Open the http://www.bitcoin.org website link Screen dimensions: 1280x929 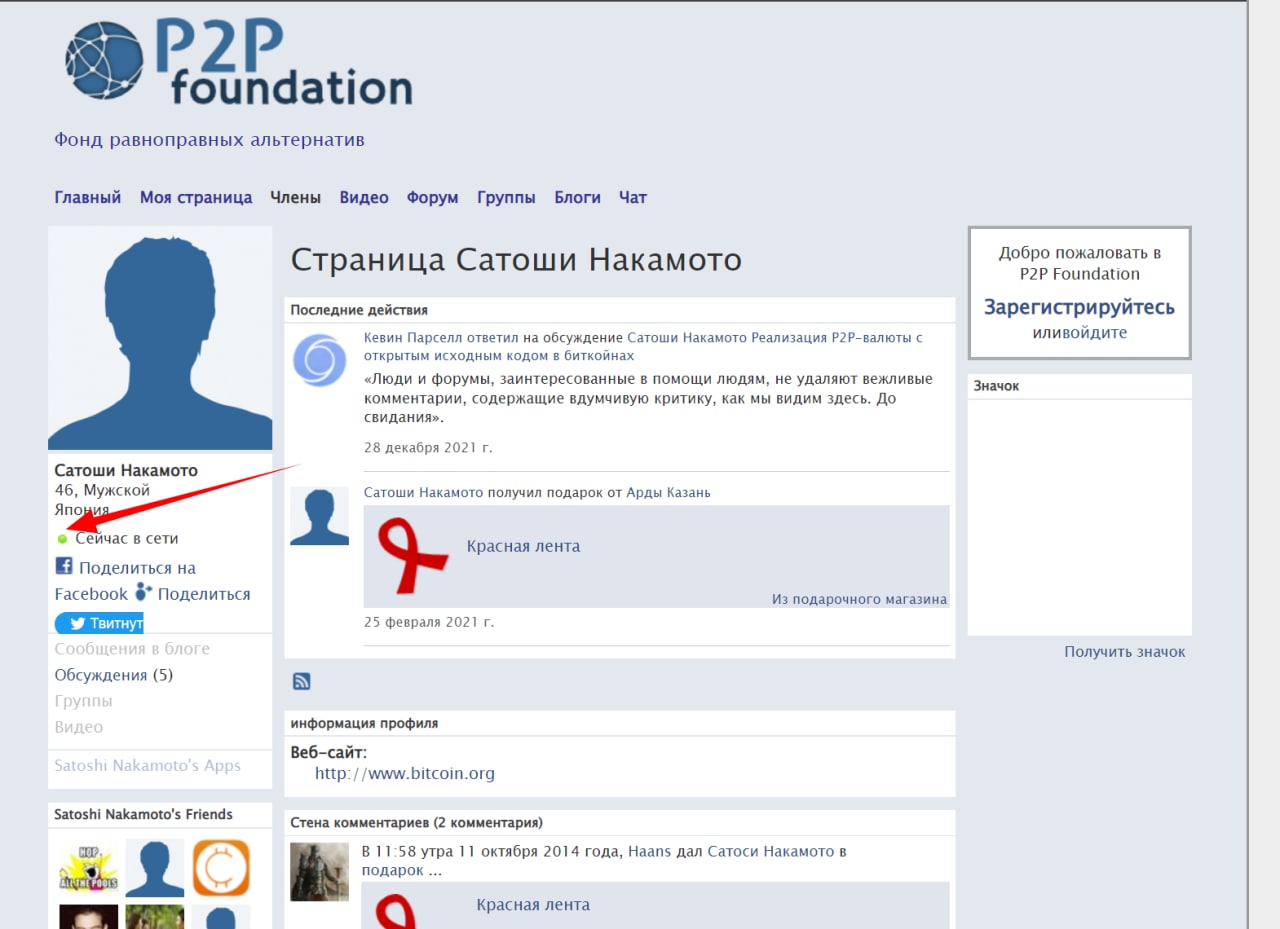pyautogui.click(x=405, y=773)
